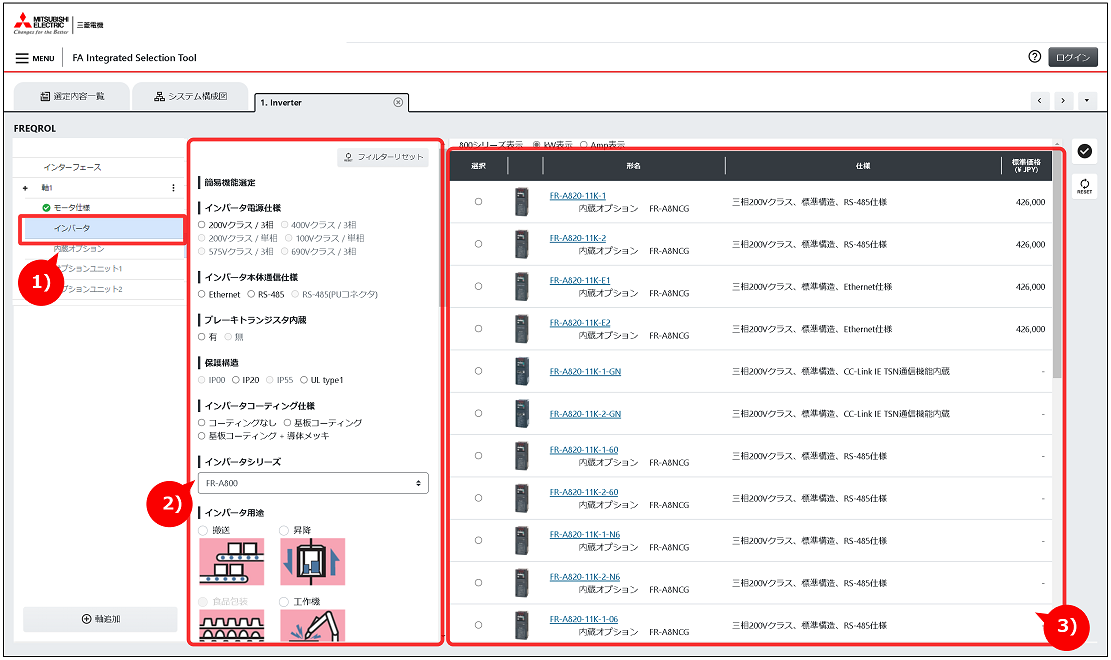
Task: Switch to the 選定内容一覧 tab
Action: pos(72,96)
